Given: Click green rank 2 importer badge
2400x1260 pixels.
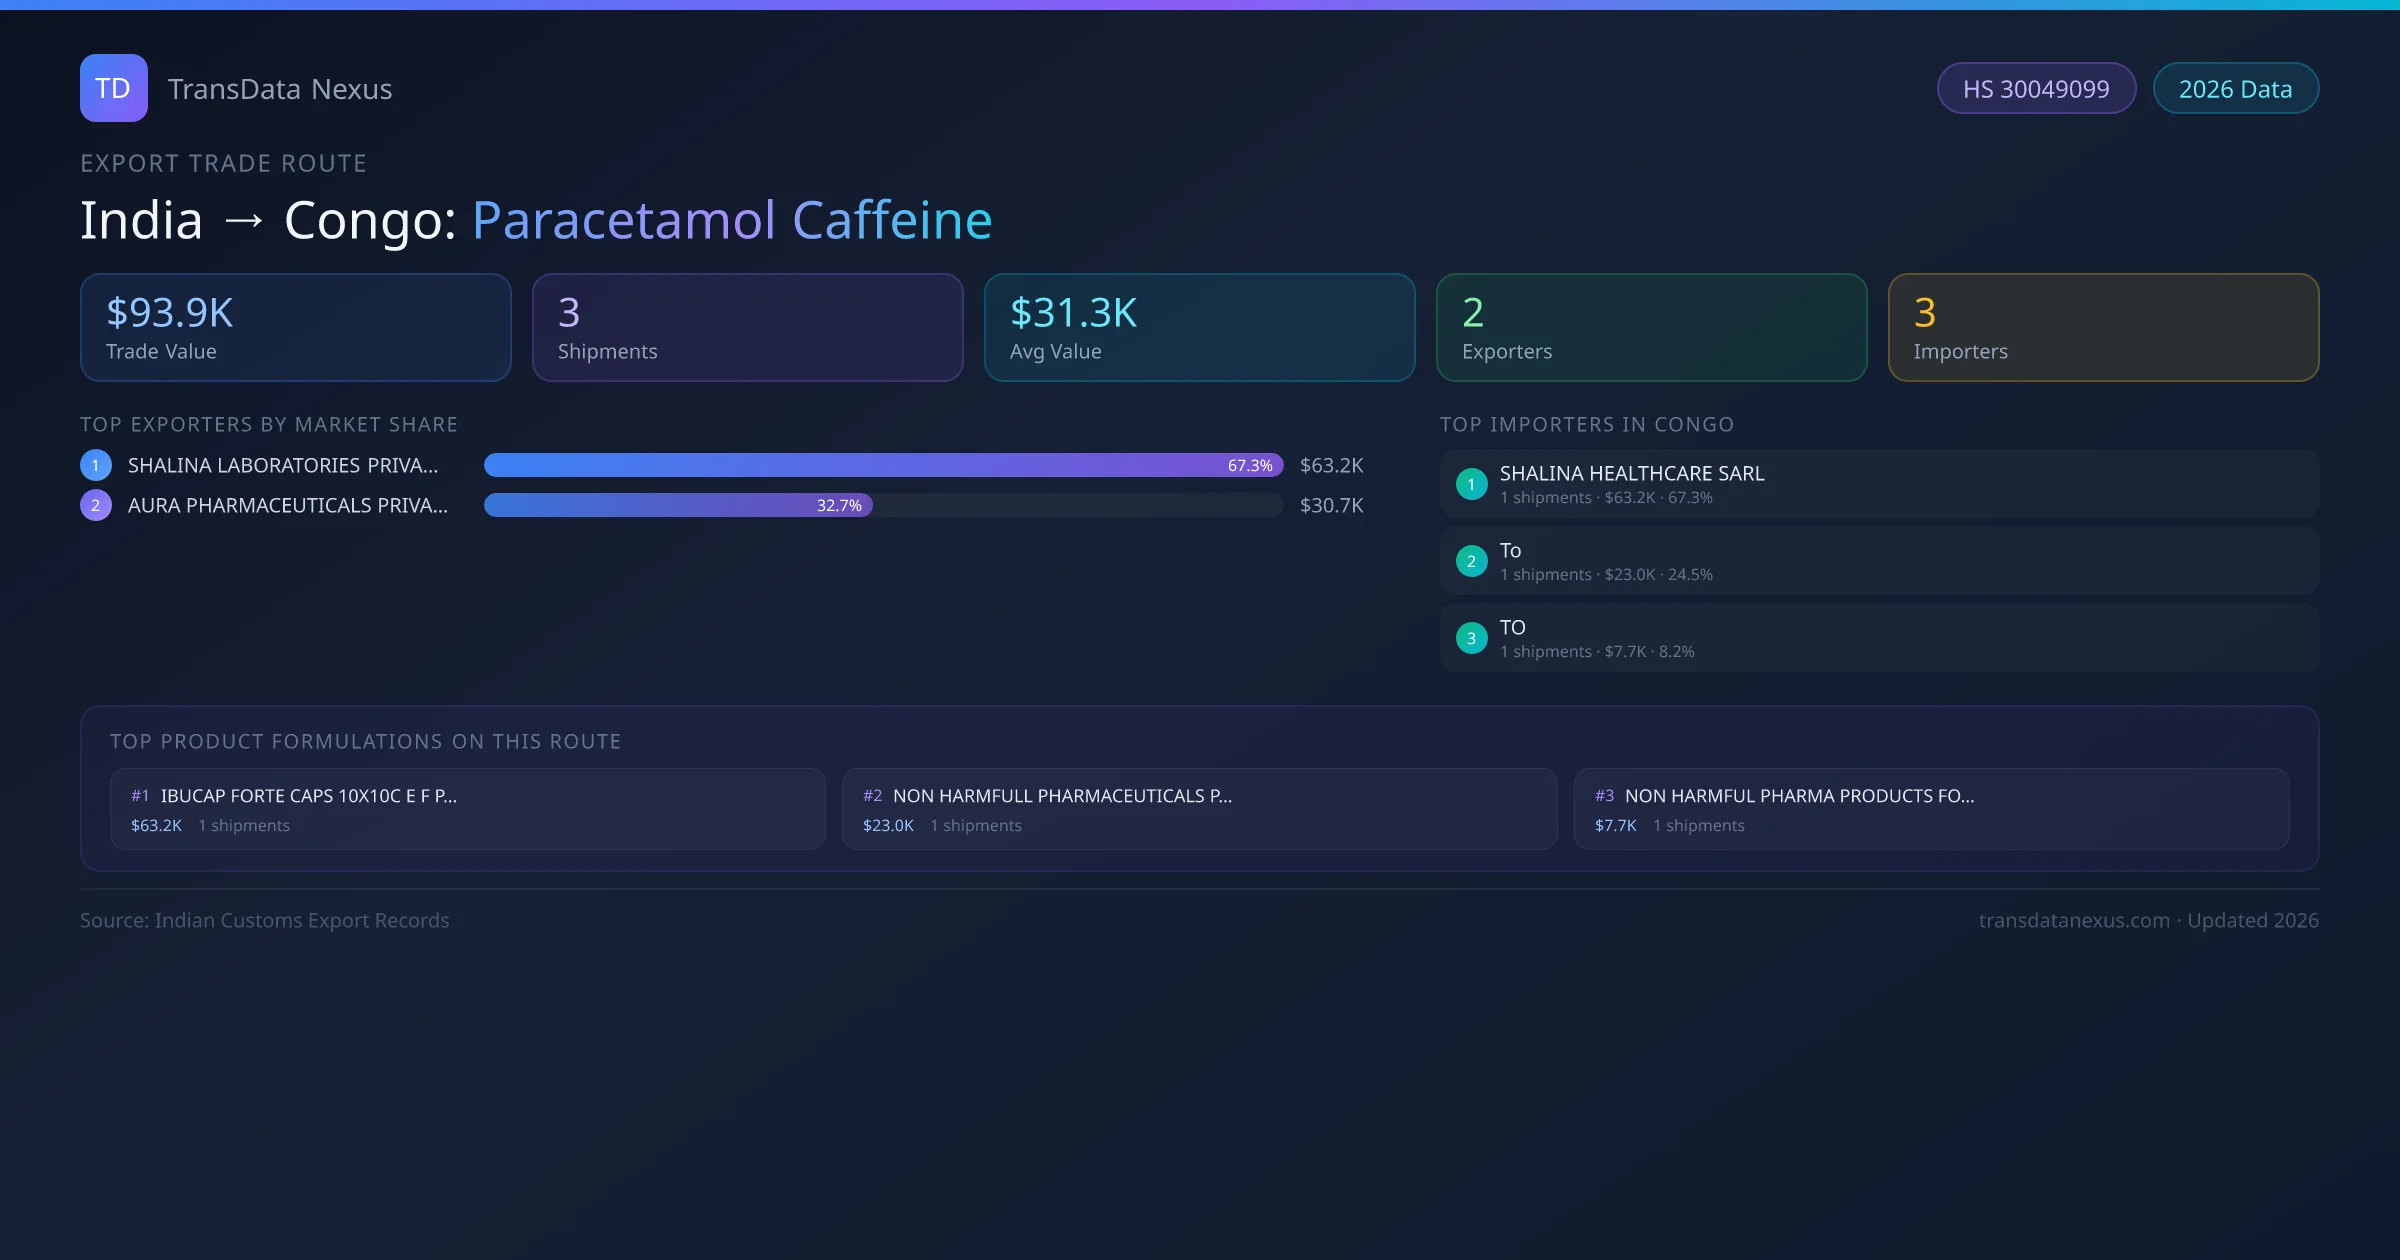Looking at the screenshot, I should (x=1471, y=561).
